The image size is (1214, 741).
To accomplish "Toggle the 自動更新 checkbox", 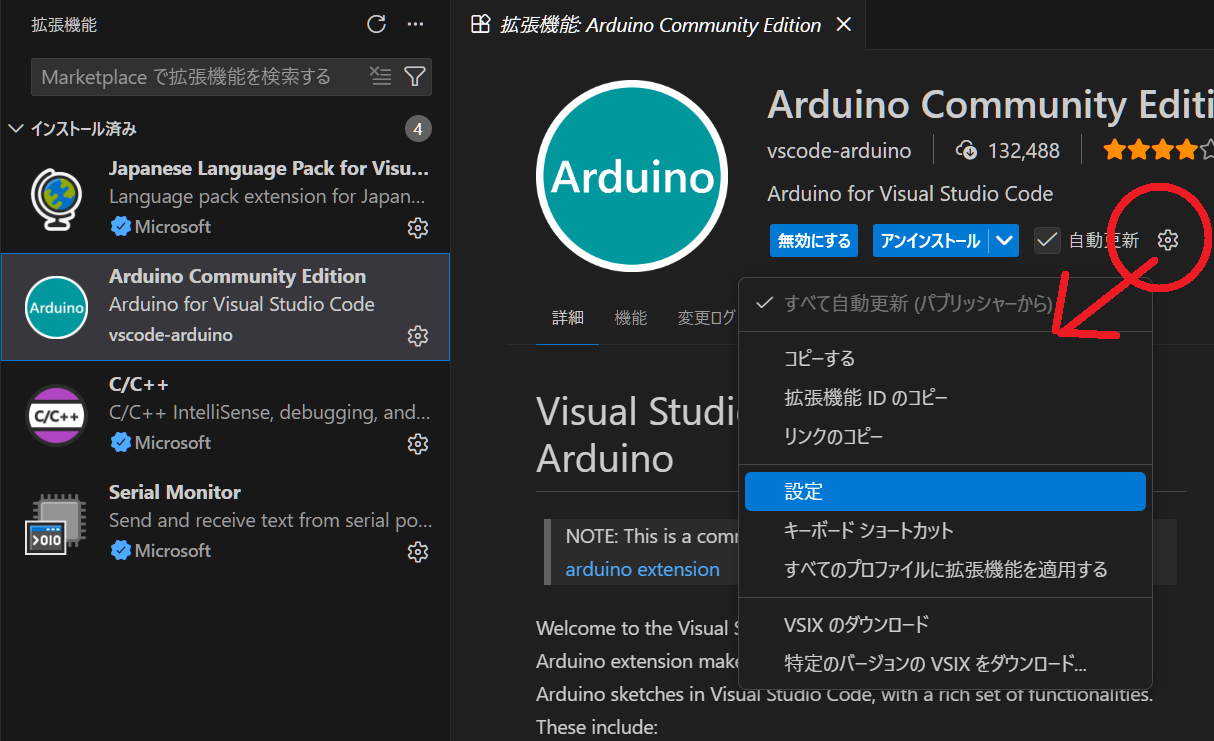I will point(1047,240).
